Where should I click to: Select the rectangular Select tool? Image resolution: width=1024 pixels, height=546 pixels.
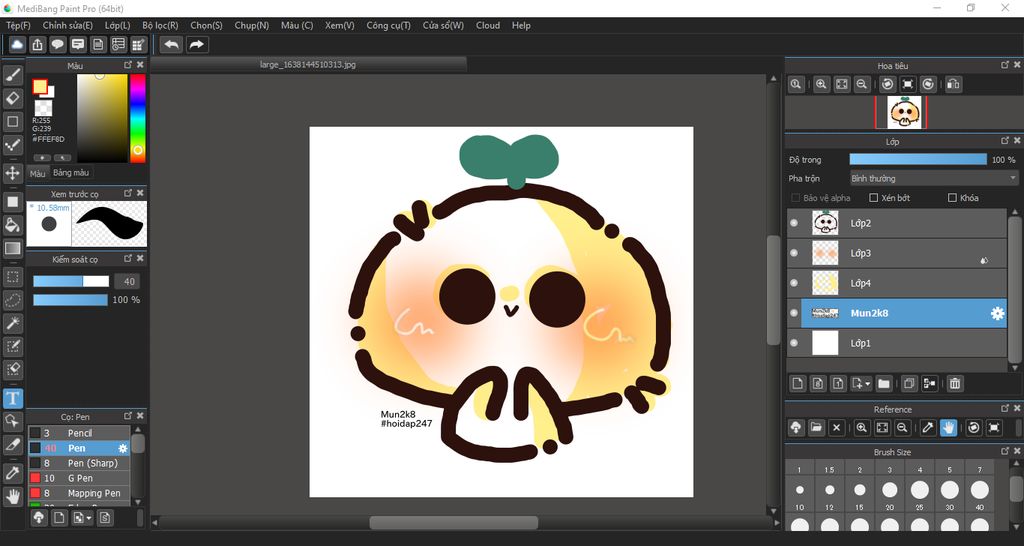click(x=13, y=277)
